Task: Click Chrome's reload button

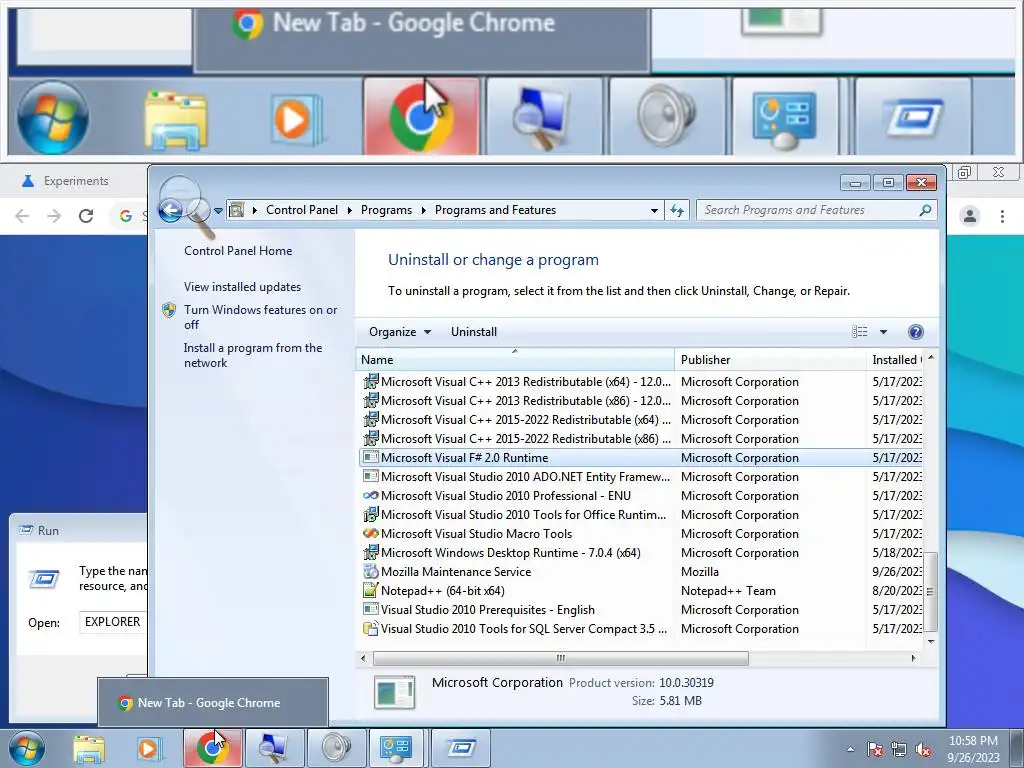Action: [x=86, y=216]
